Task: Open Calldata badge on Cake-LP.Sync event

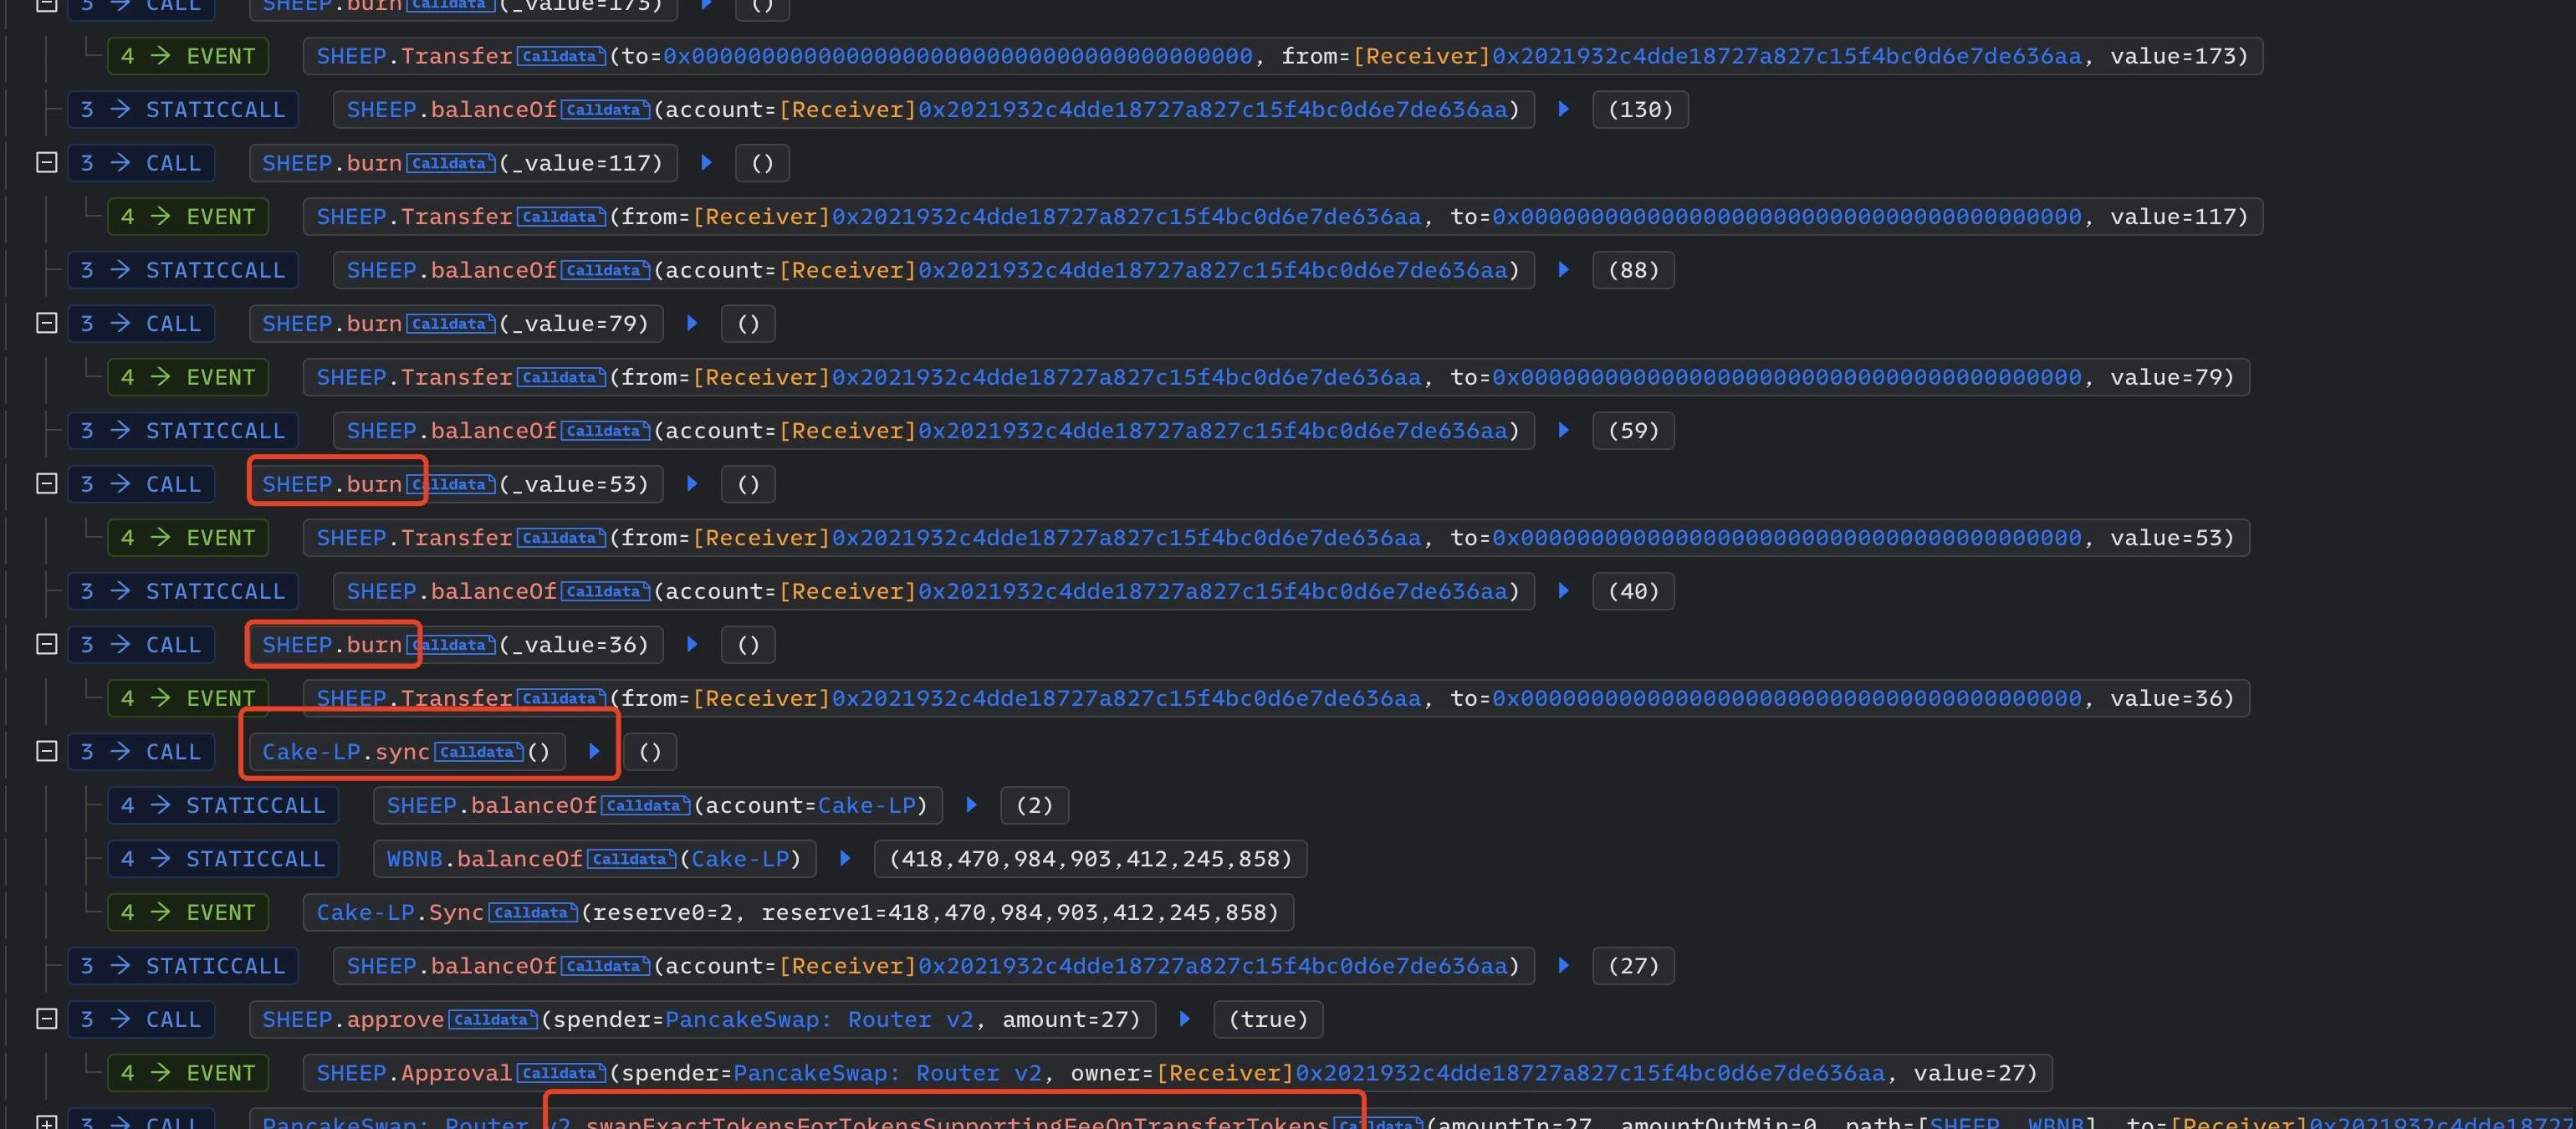Action: click(x=533, y=913)
